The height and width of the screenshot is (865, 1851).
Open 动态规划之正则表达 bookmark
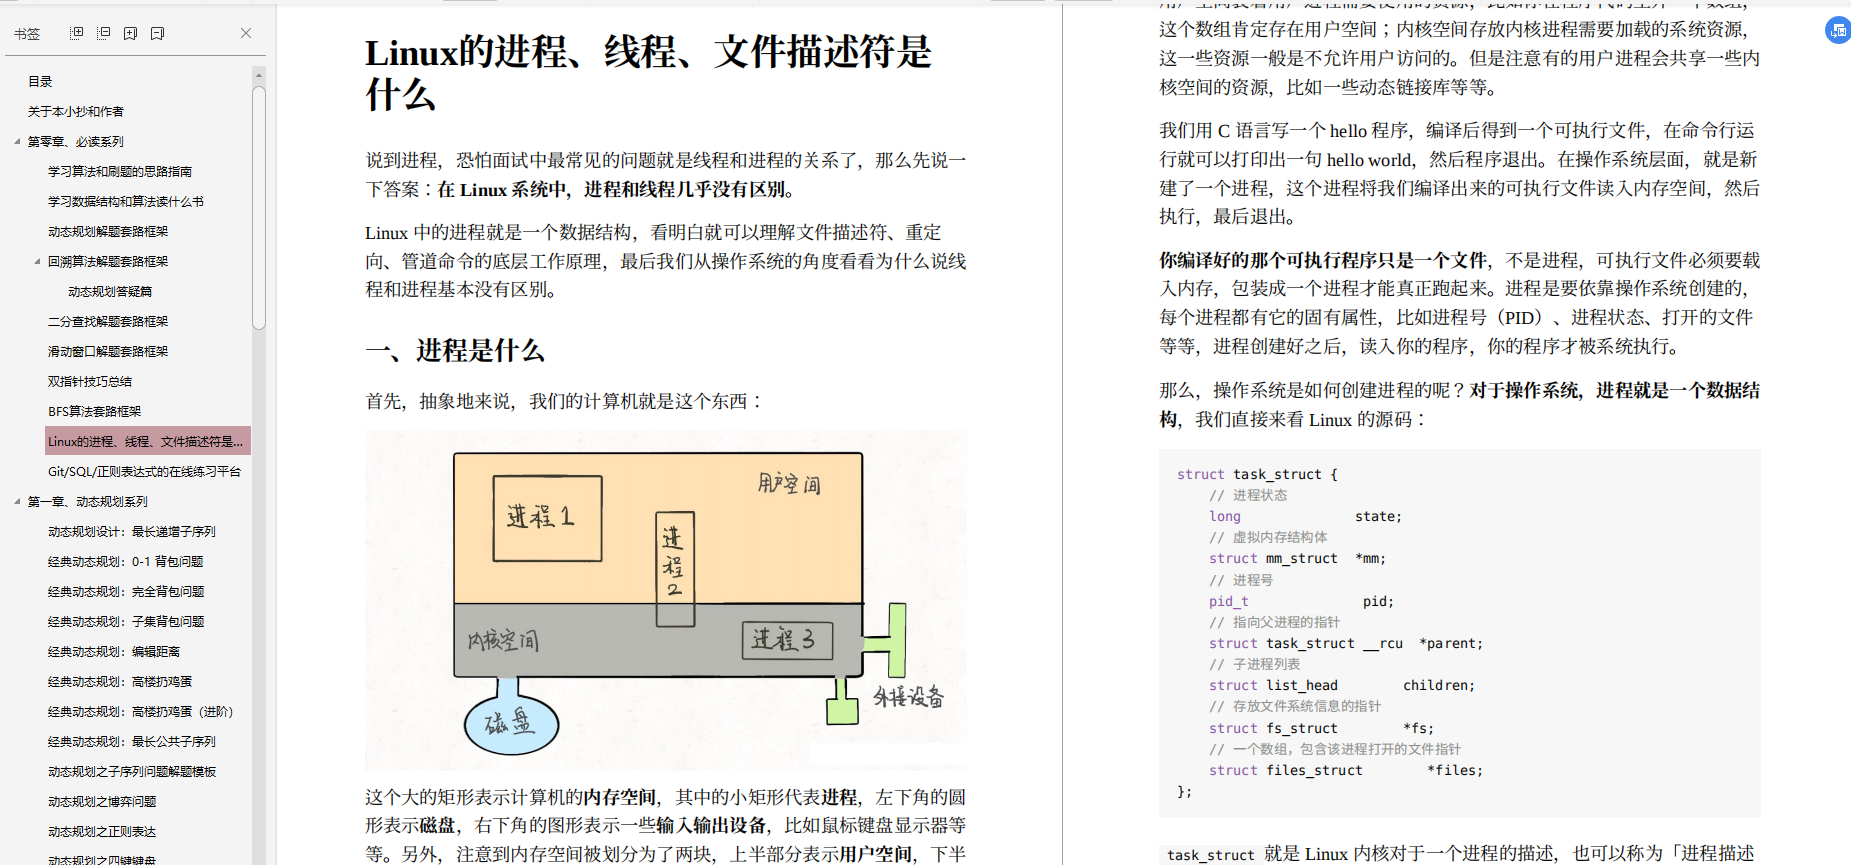(x=102, y=831)
